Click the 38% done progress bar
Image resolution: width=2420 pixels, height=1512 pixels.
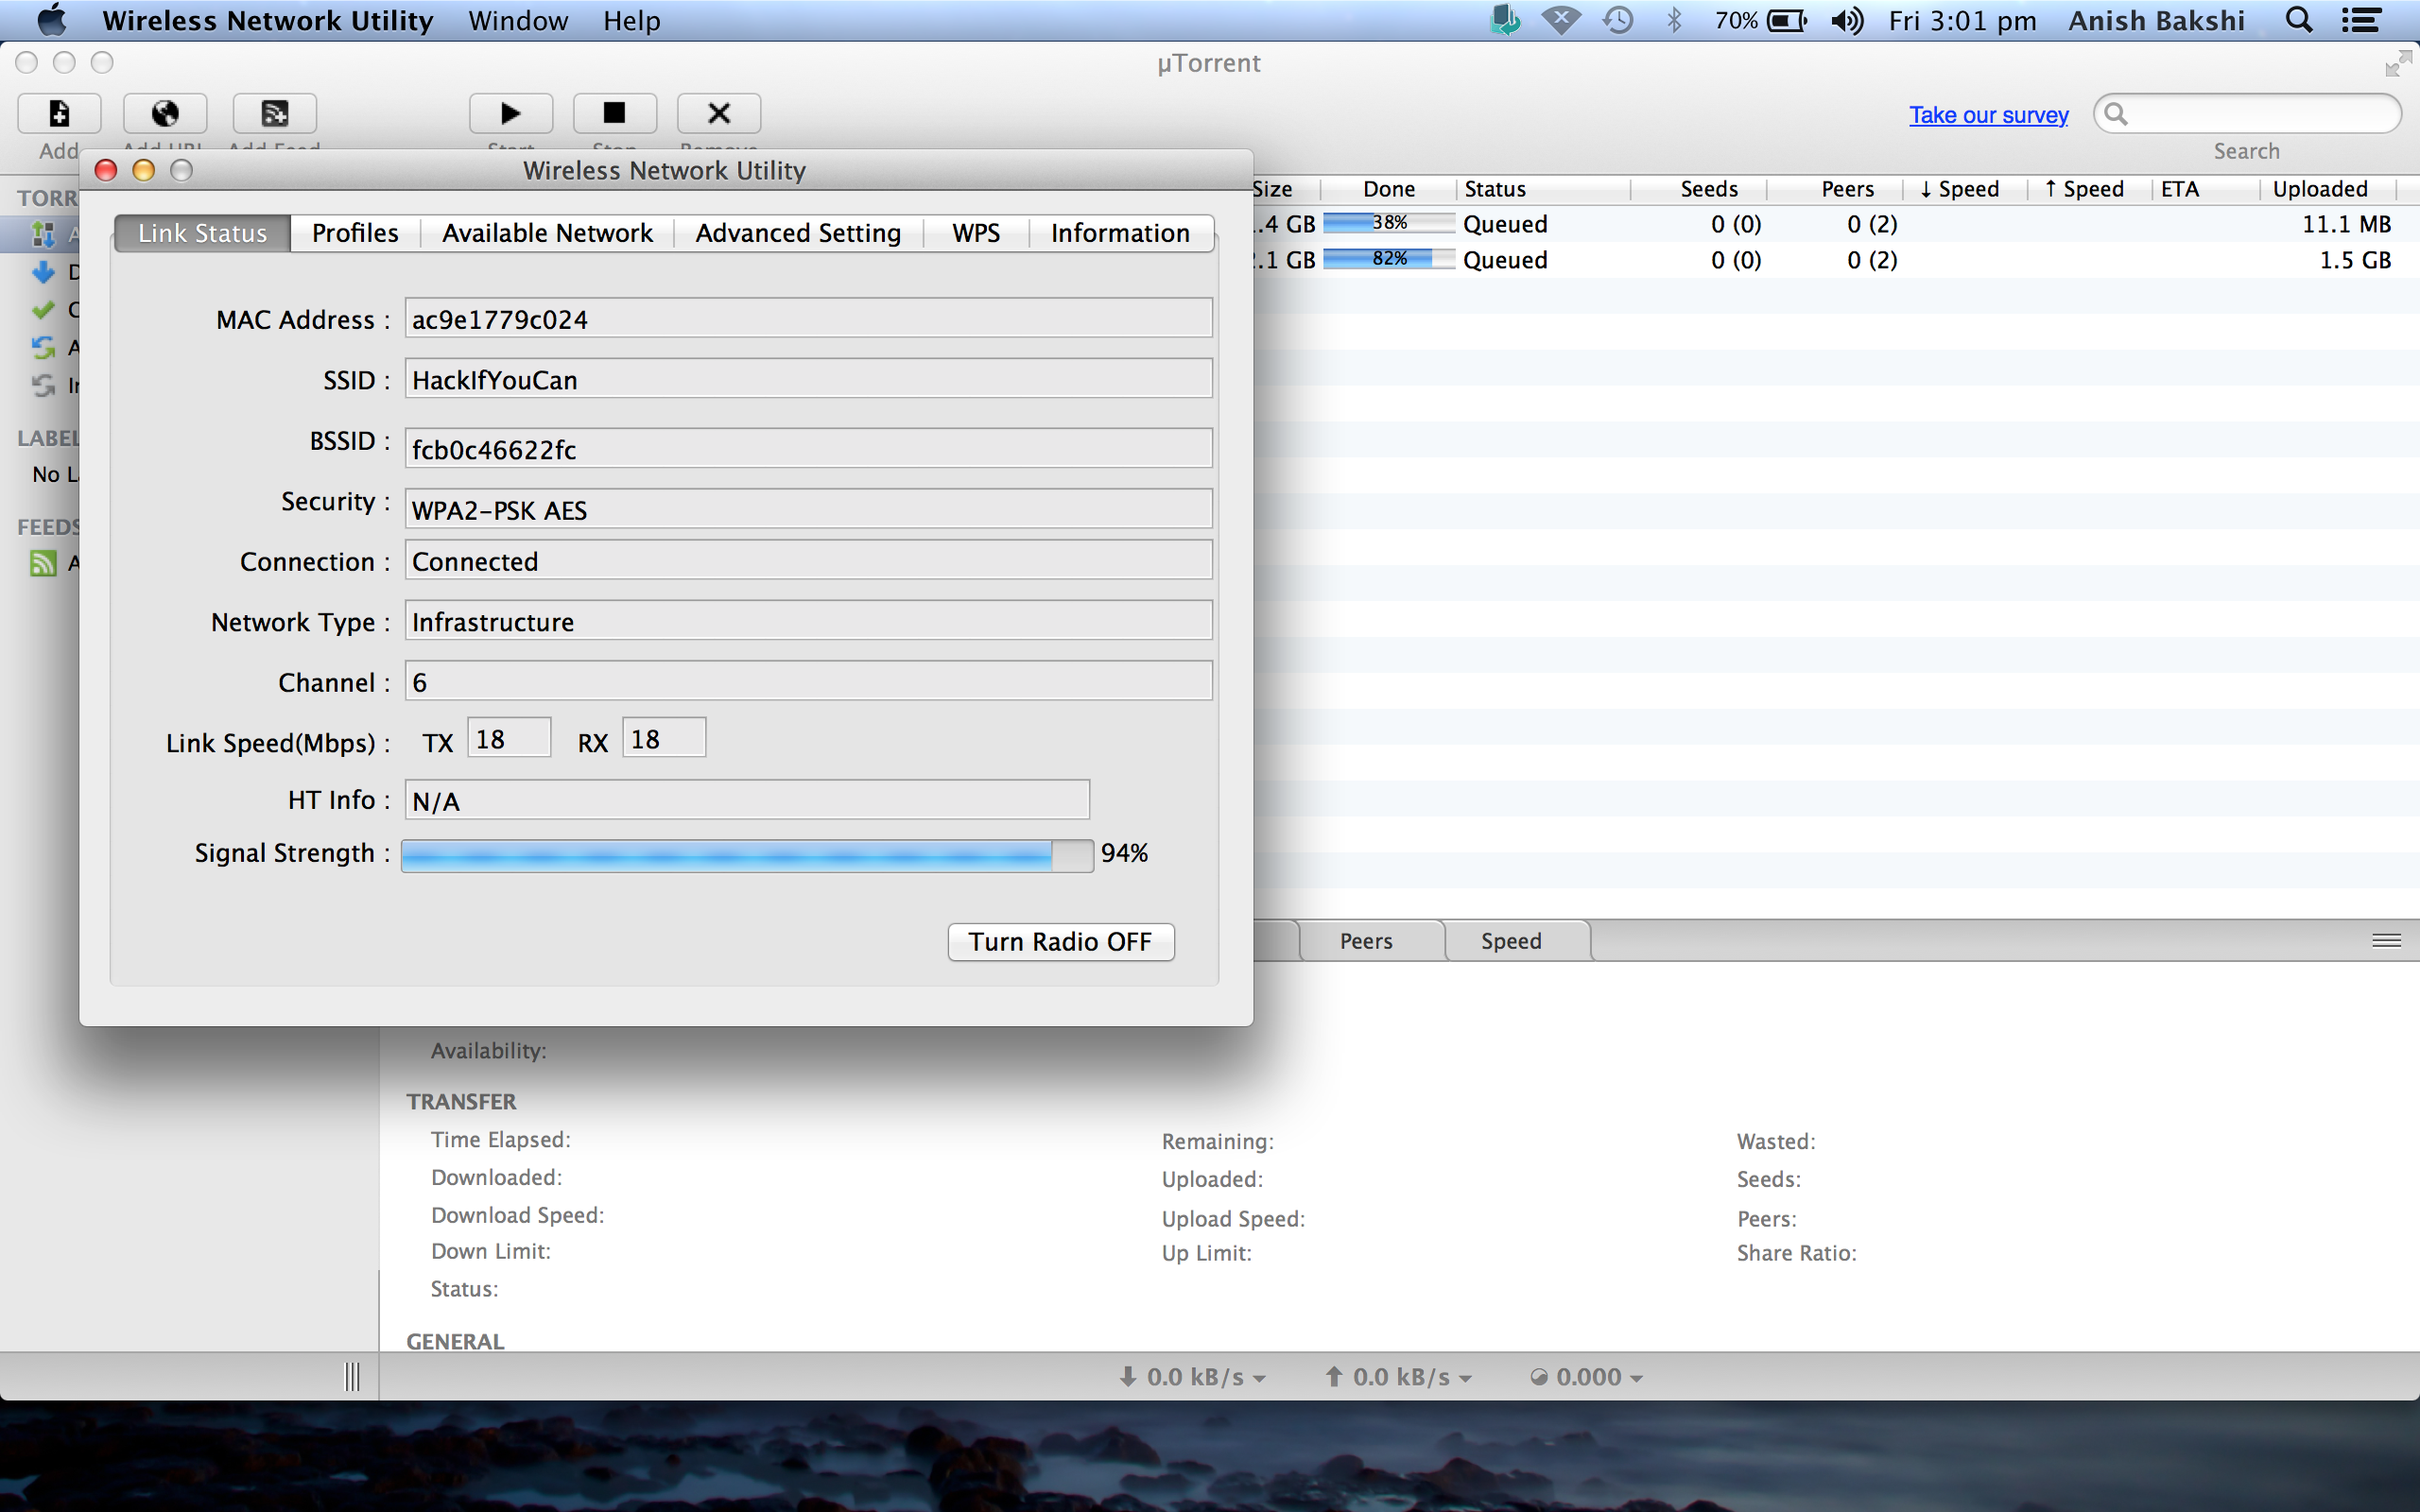tap(1389, 223)
